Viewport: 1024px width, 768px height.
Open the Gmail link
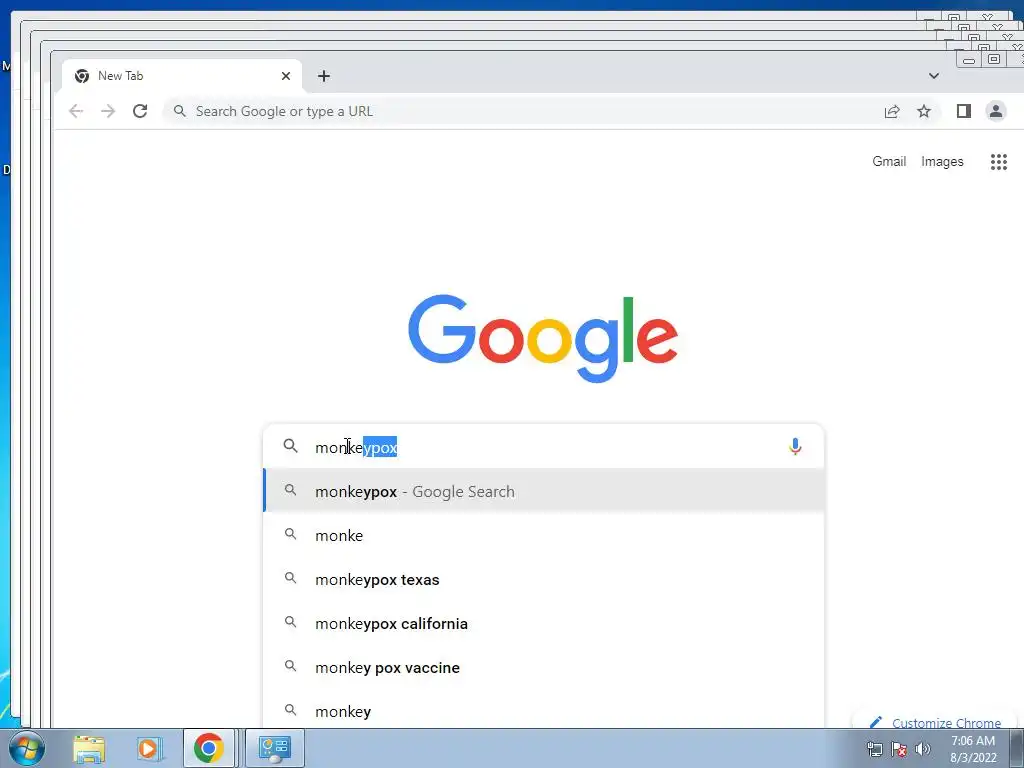(889, 161)
